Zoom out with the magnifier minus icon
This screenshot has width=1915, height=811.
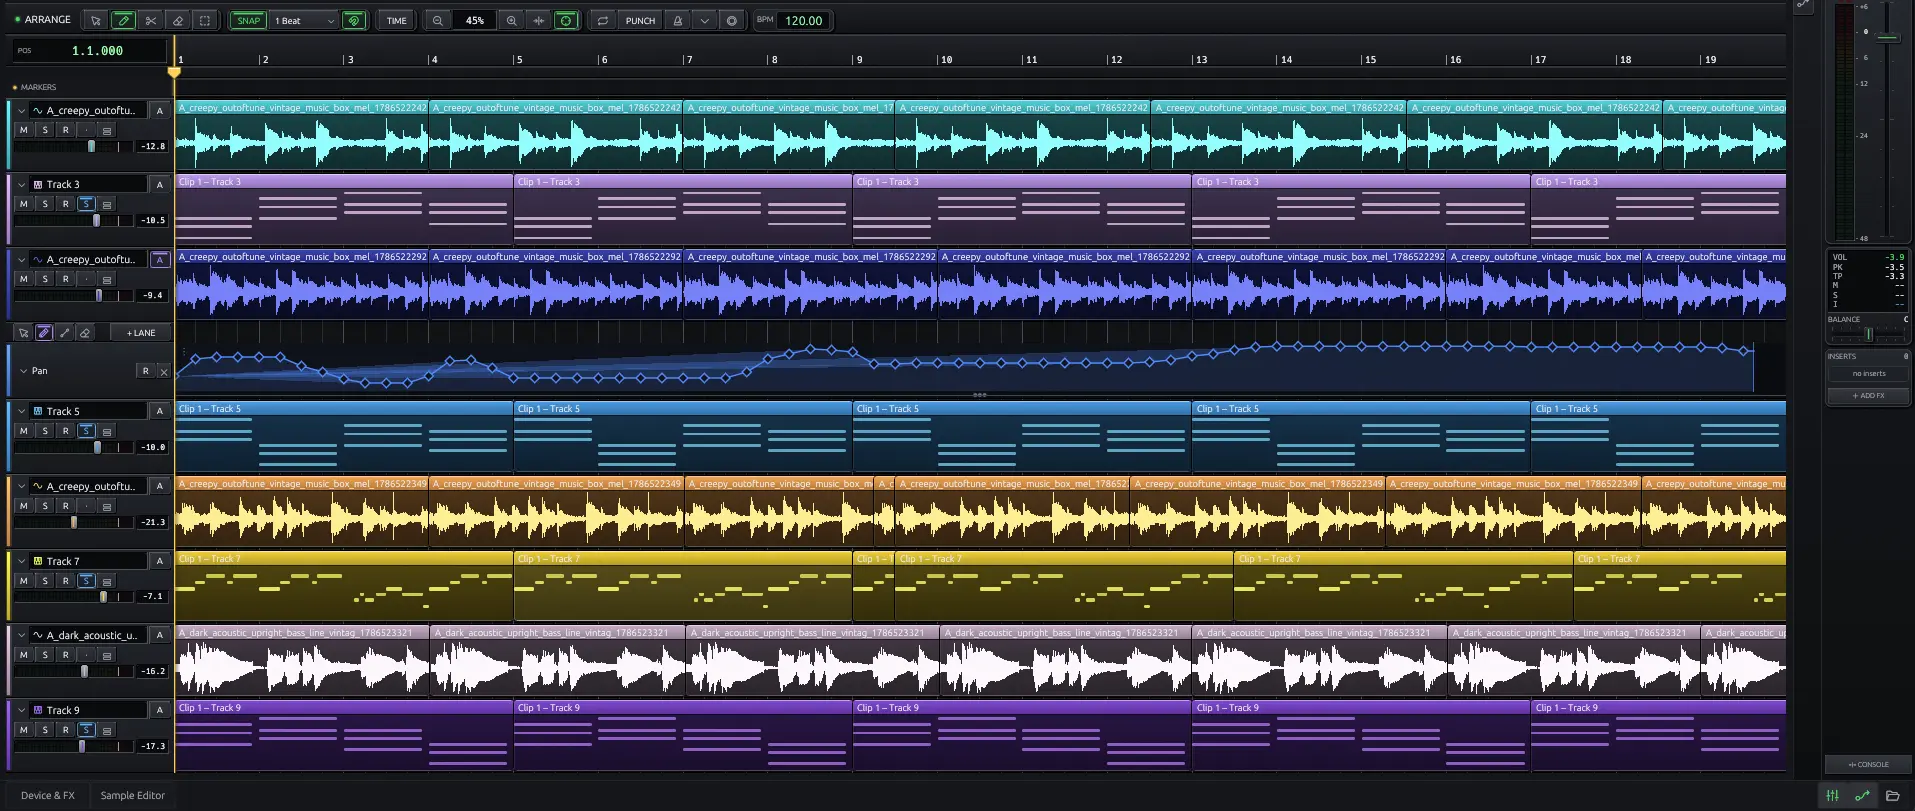tap(437, 20)
